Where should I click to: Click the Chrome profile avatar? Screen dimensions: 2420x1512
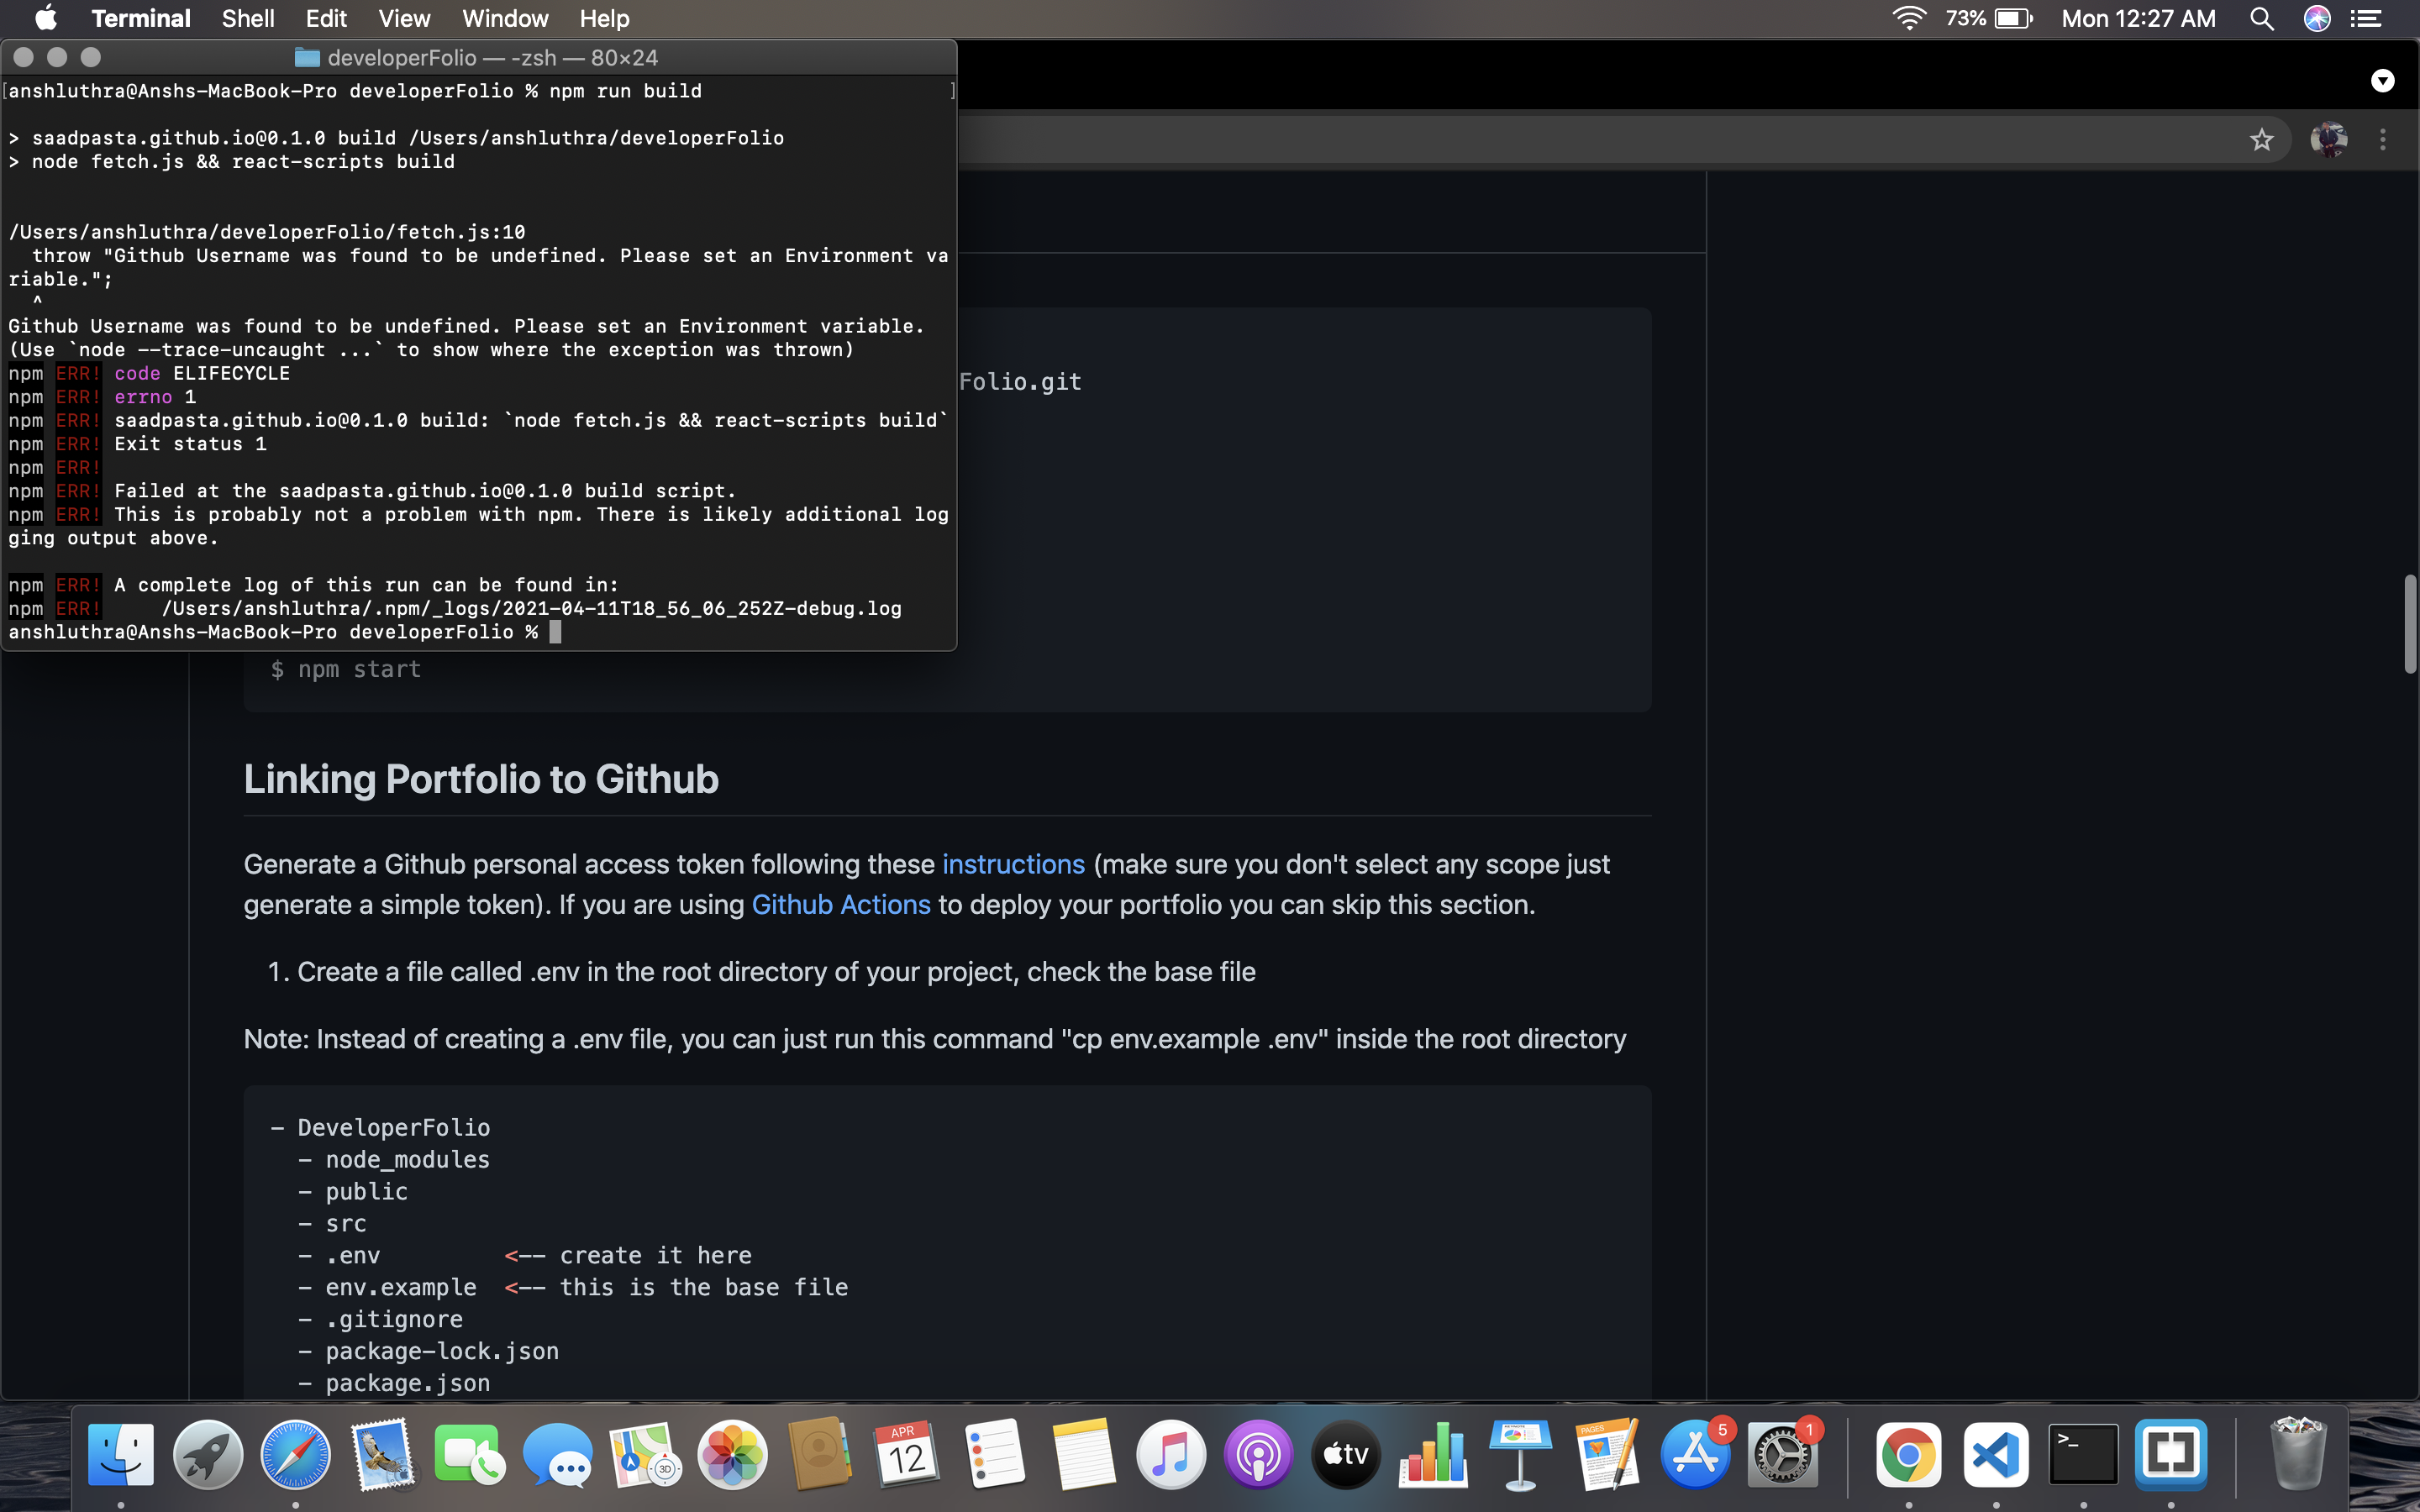[2330, 139]
